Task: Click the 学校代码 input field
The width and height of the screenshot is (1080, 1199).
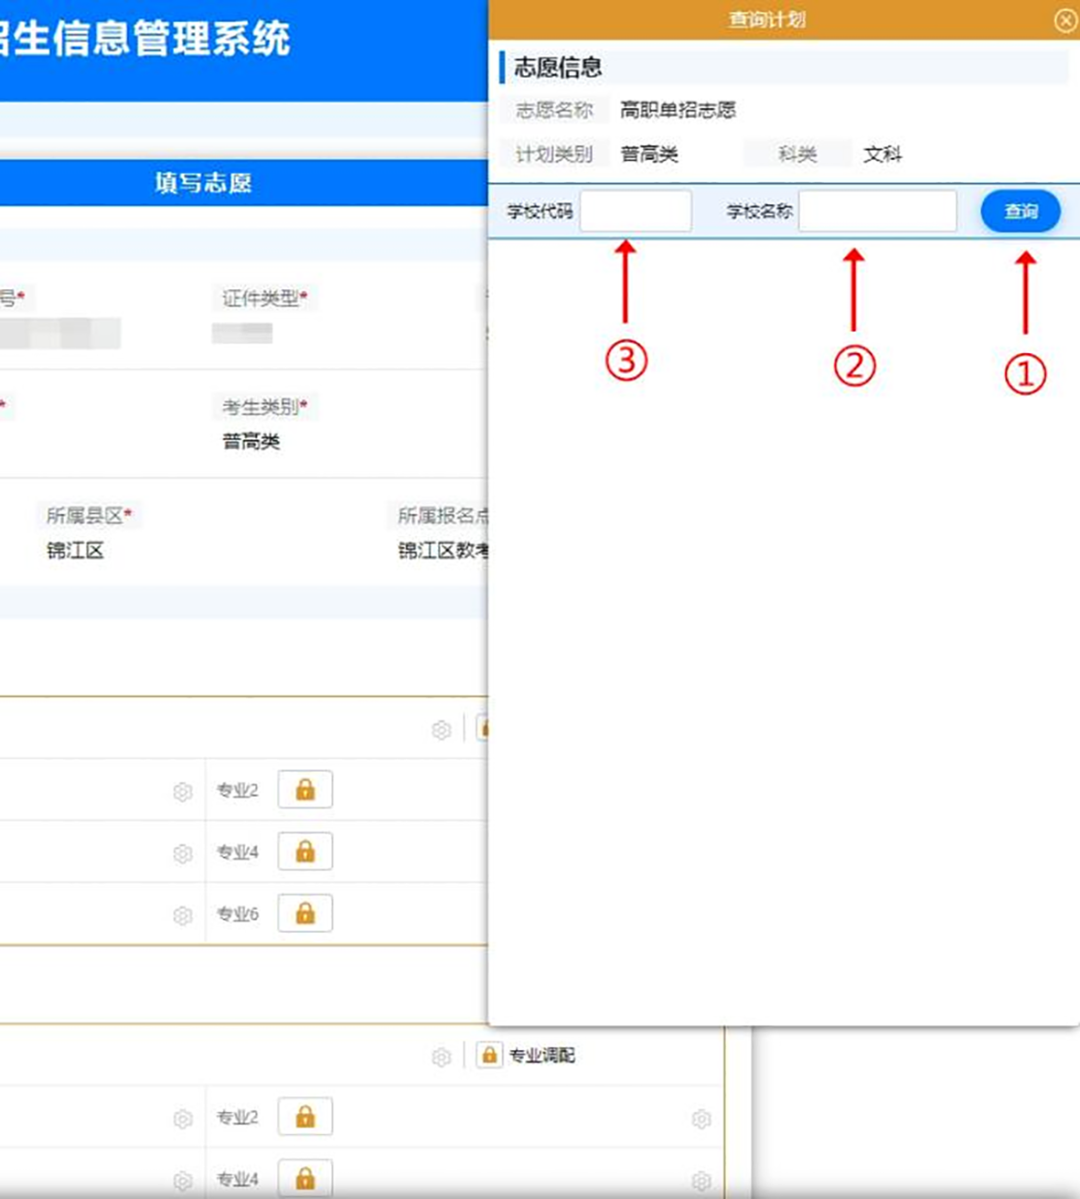Action: (635, 211)
